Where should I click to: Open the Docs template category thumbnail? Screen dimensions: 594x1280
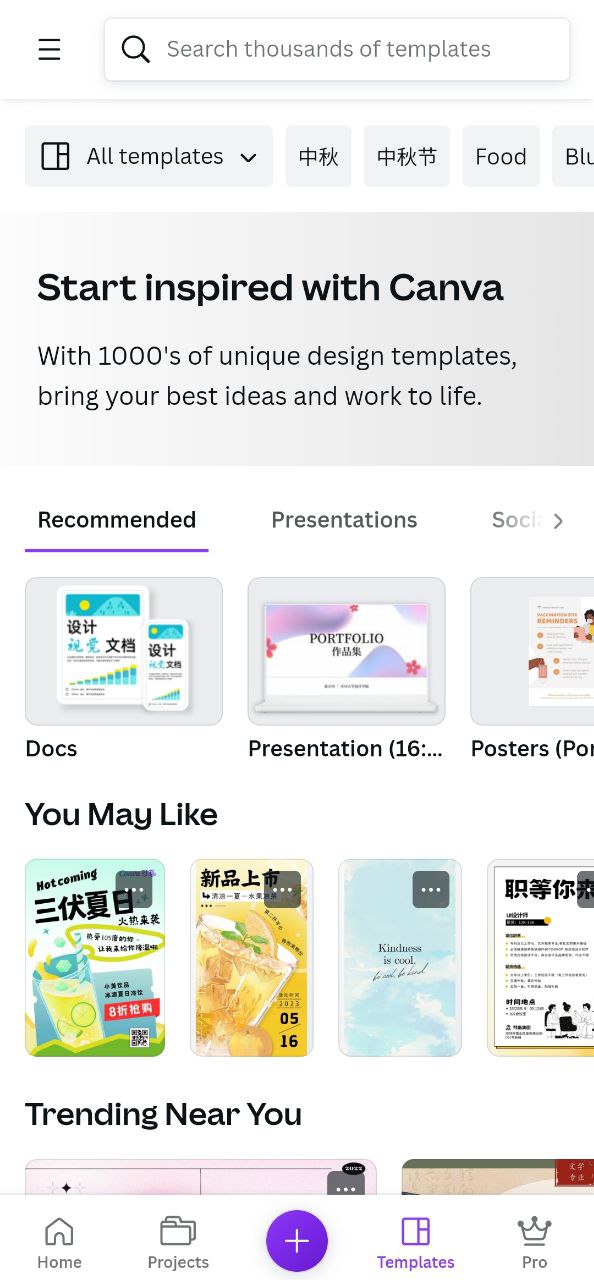tap(124, 651)
